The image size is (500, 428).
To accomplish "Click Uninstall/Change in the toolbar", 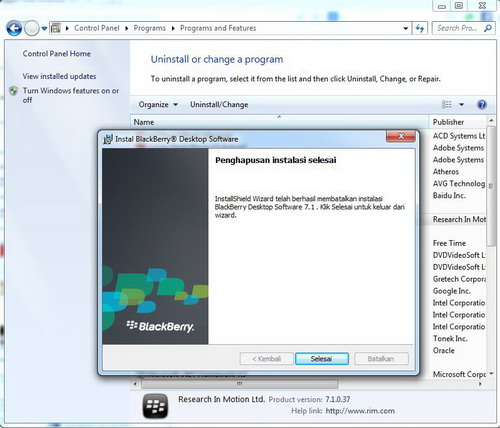I will 219,105.
